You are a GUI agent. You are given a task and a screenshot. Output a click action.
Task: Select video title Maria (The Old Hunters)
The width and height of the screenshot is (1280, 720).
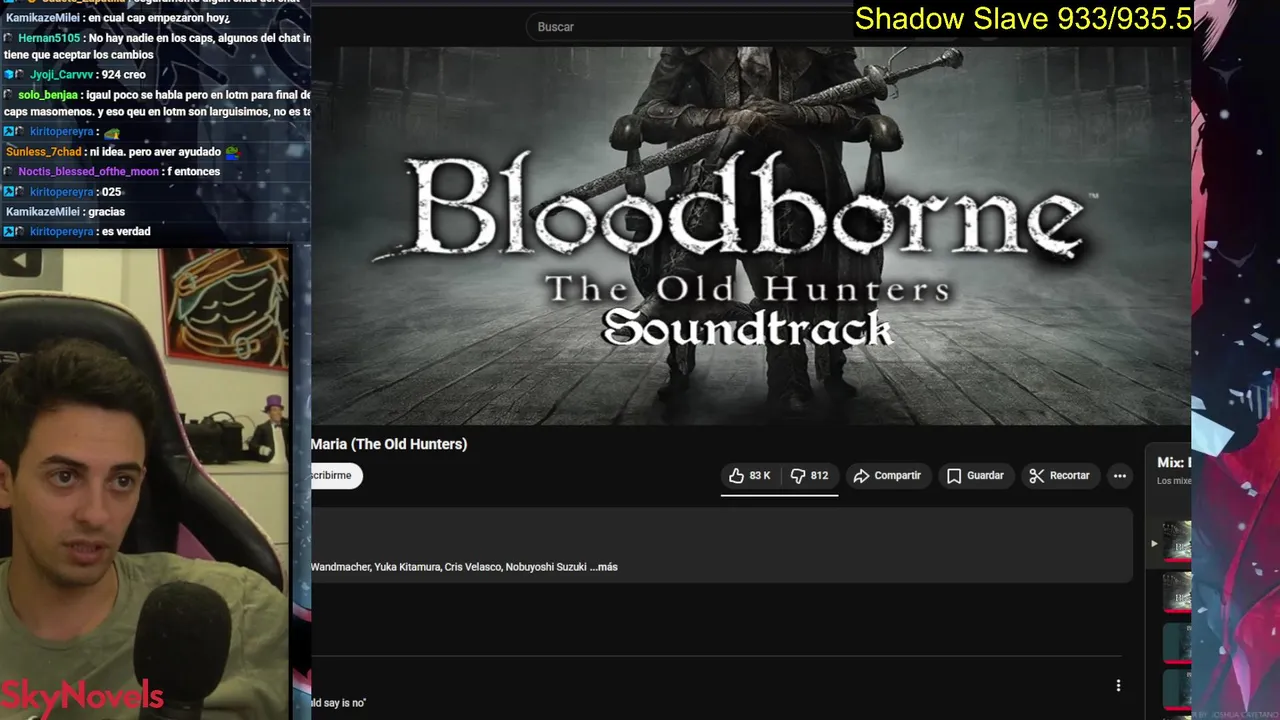(x=389, y=444)
